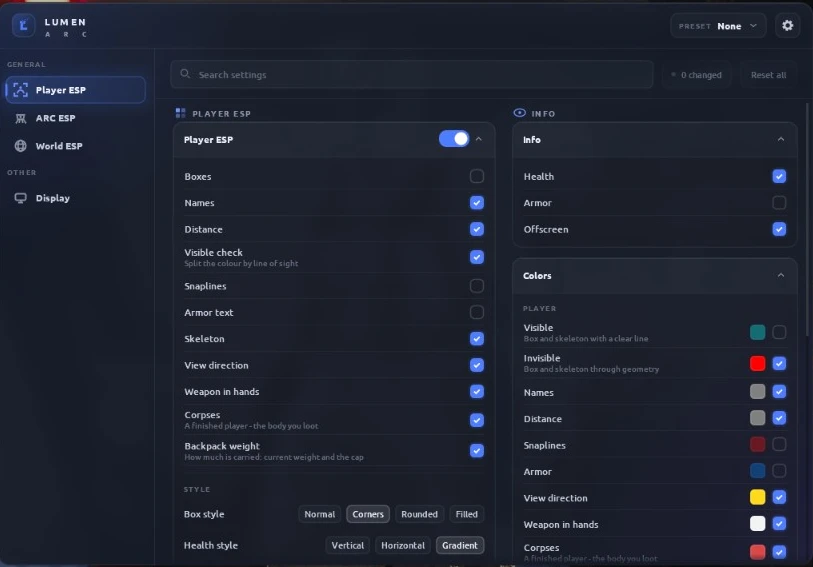
Task: Click the World ESP globe icon
Action: (20, 146)
